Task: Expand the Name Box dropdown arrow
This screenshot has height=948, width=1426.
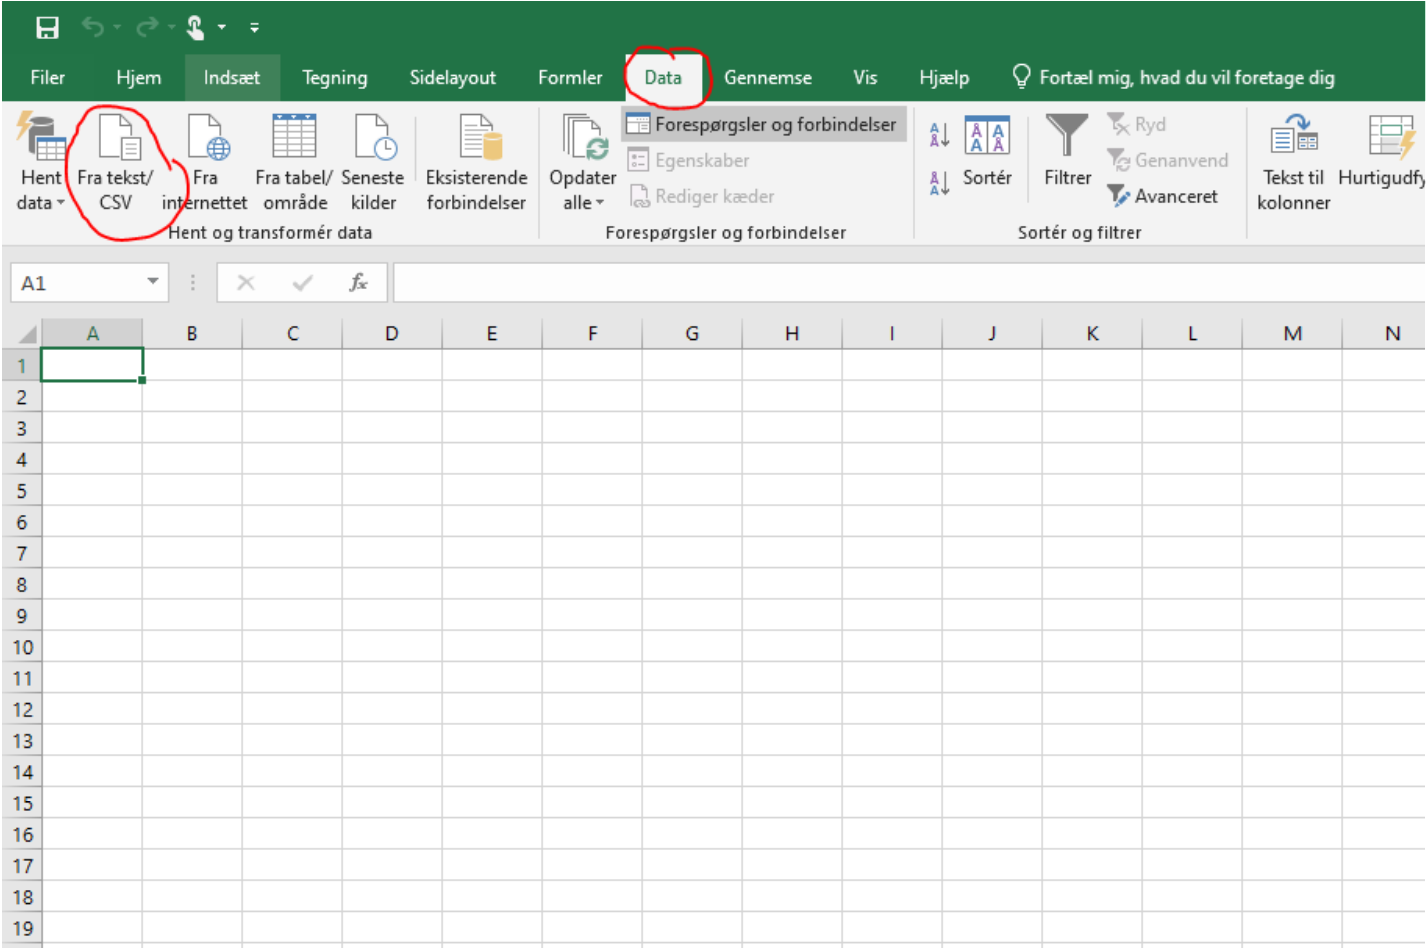Action: point(153,282)
